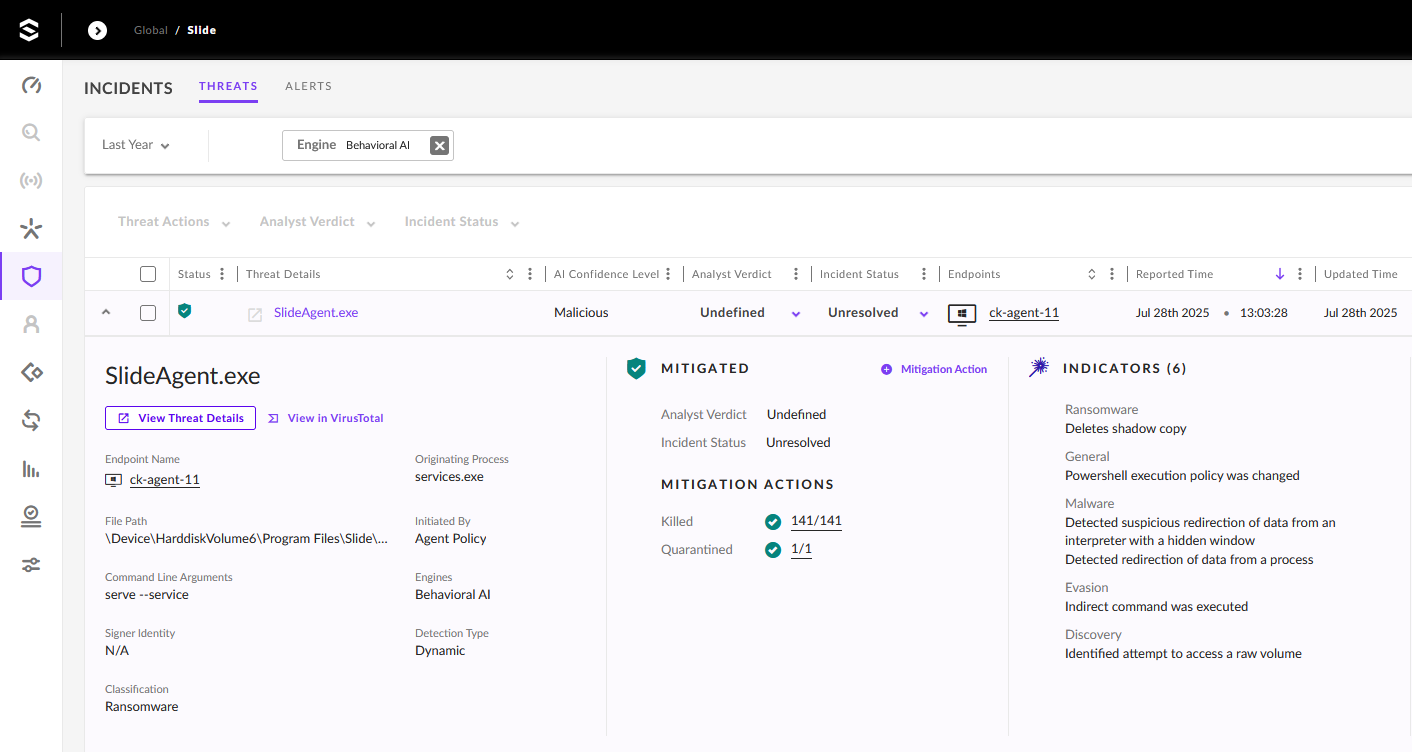Check the SlideAgent.exe row checkbox
1412x752 pixels.
148,313
